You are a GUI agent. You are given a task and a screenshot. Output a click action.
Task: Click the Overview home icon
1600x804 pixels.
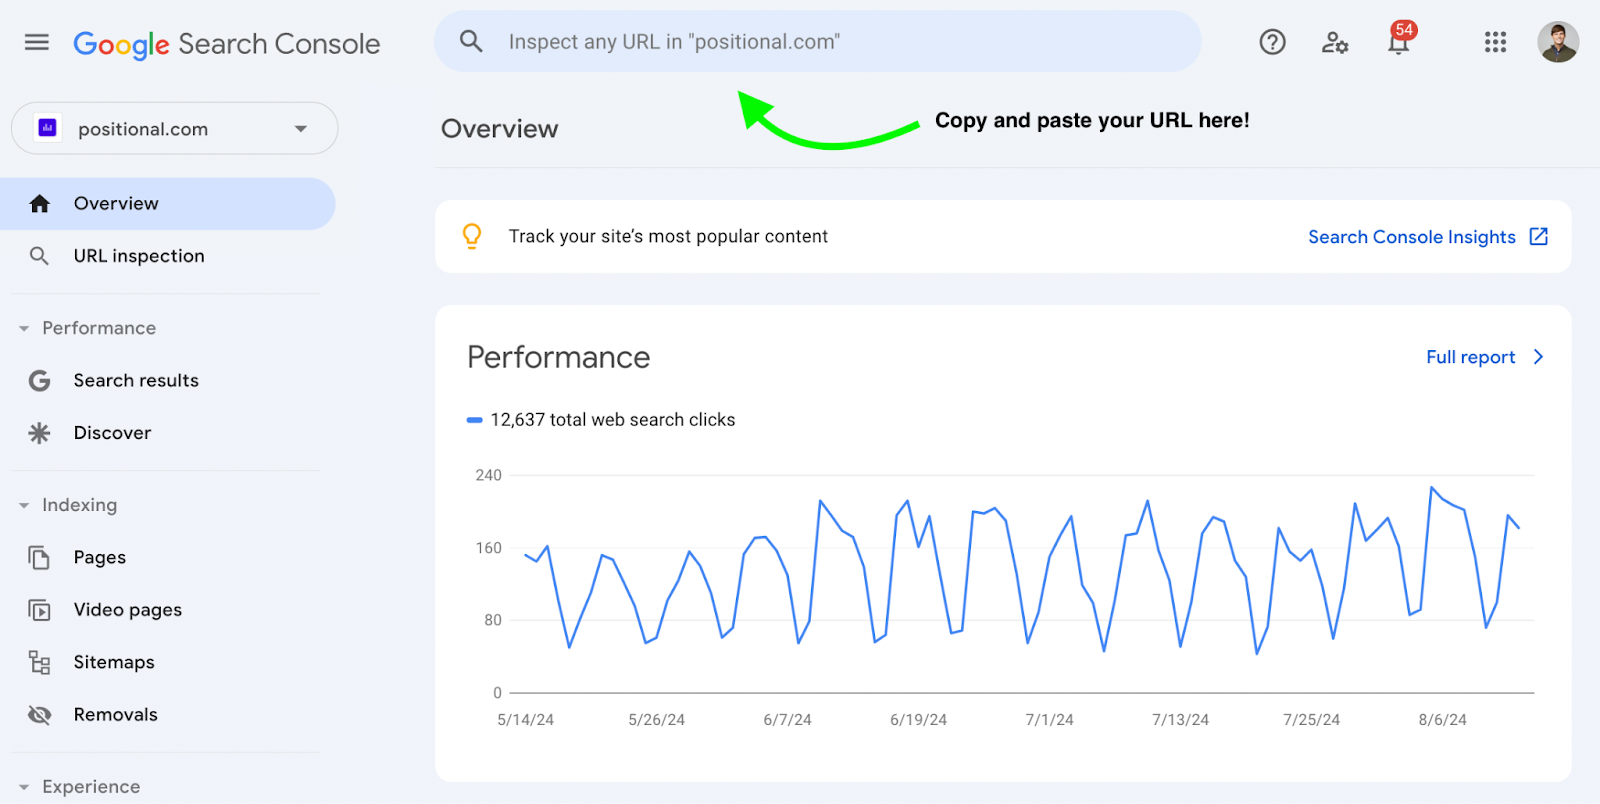click(x=40, y=204)
